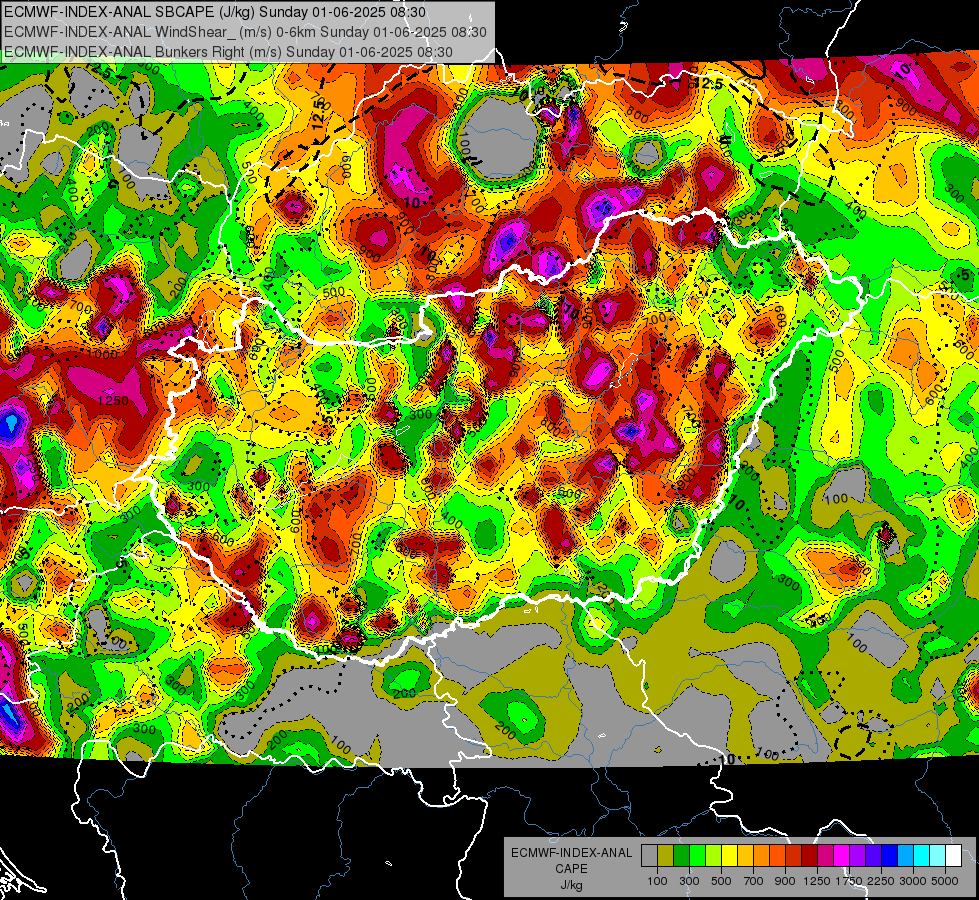979x900 pixels.
Task: Click the ECMWF-INDEX-ANAL label in the legend
Action: tap(571, 853)
